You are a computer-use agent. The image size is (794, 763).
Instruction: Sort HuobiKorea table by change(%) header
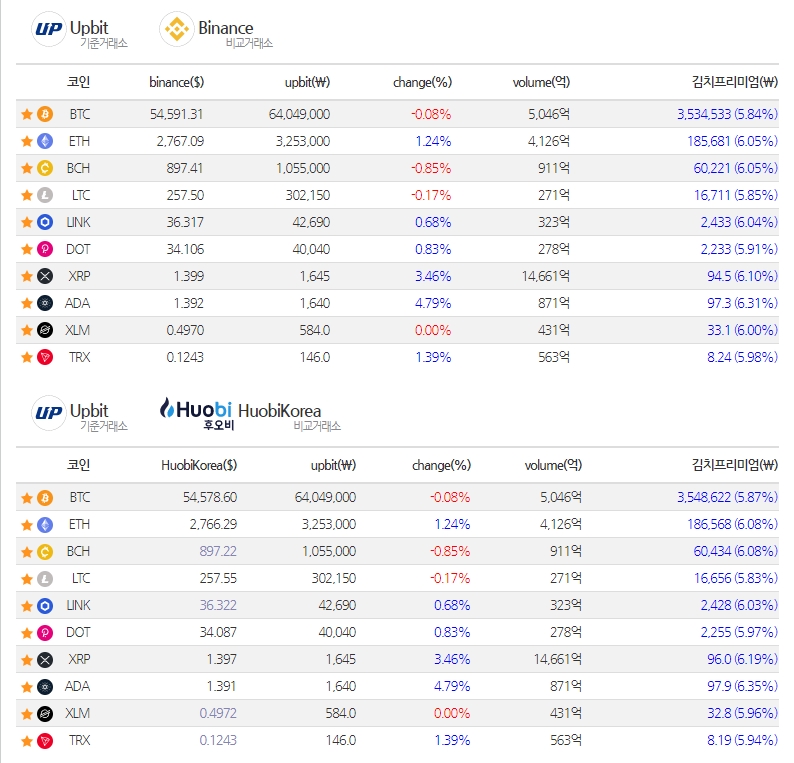coord(441,465)
